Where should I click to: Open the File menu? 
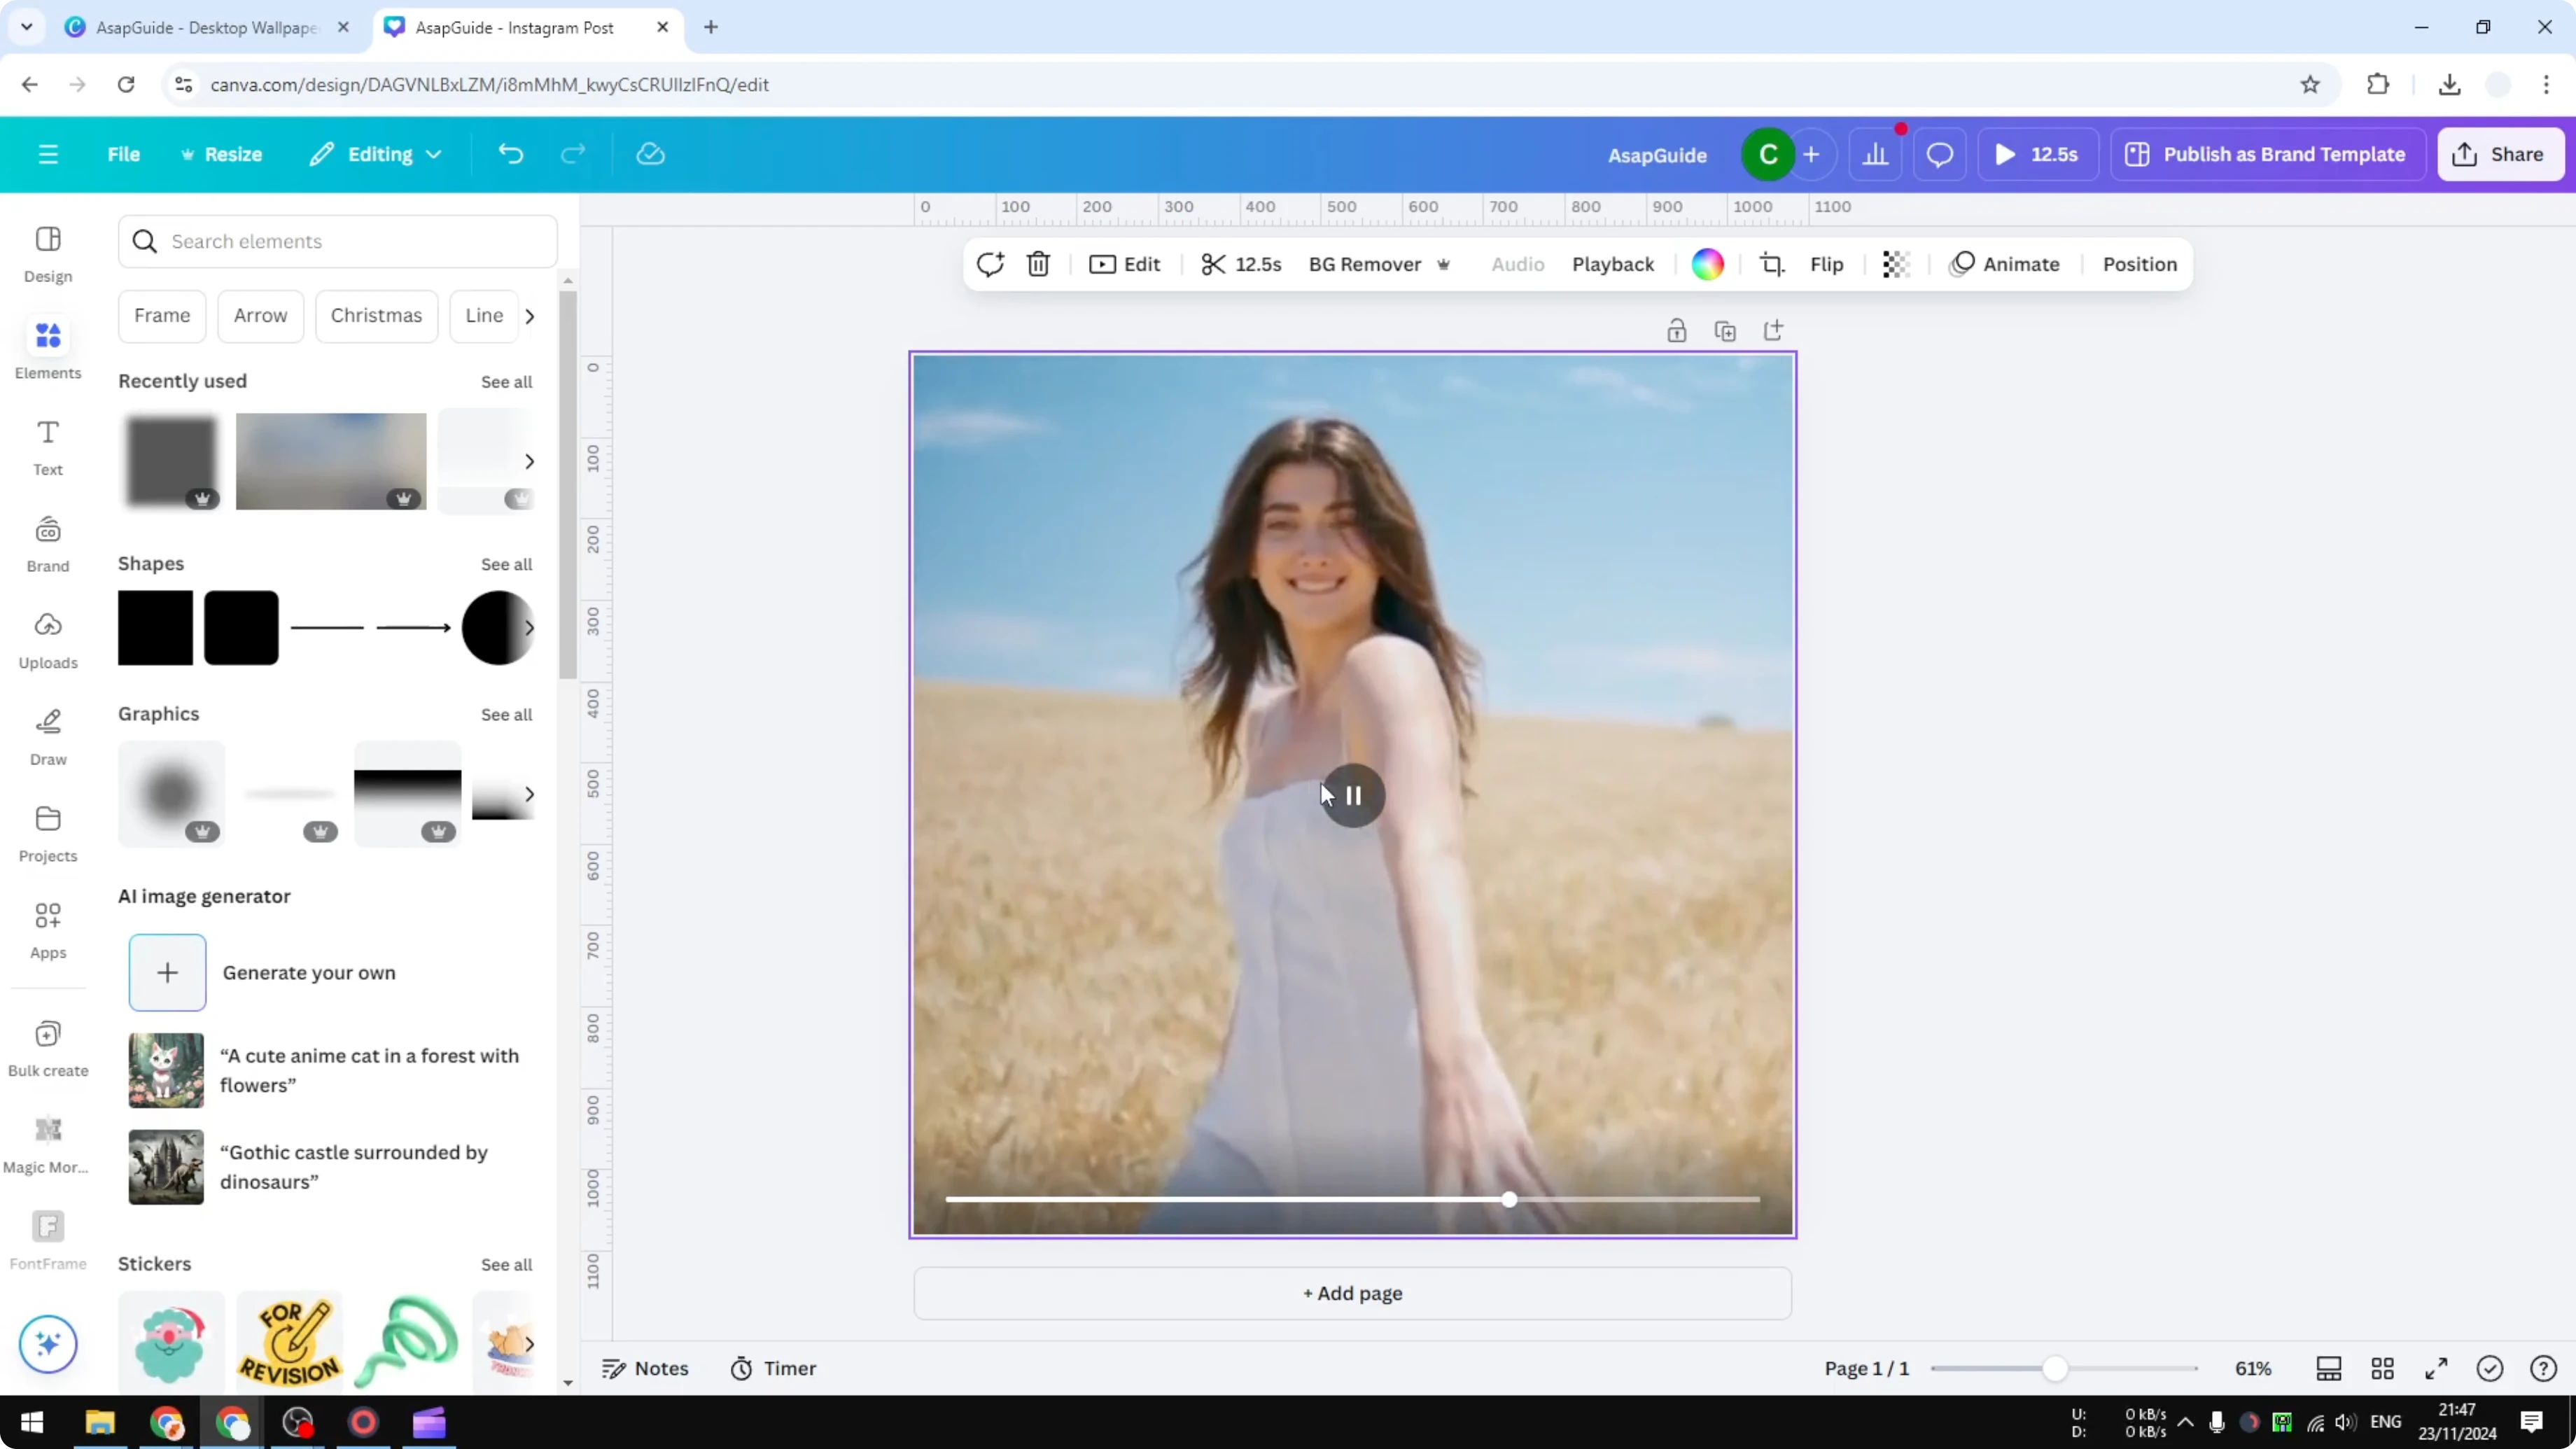click(124, 154)
